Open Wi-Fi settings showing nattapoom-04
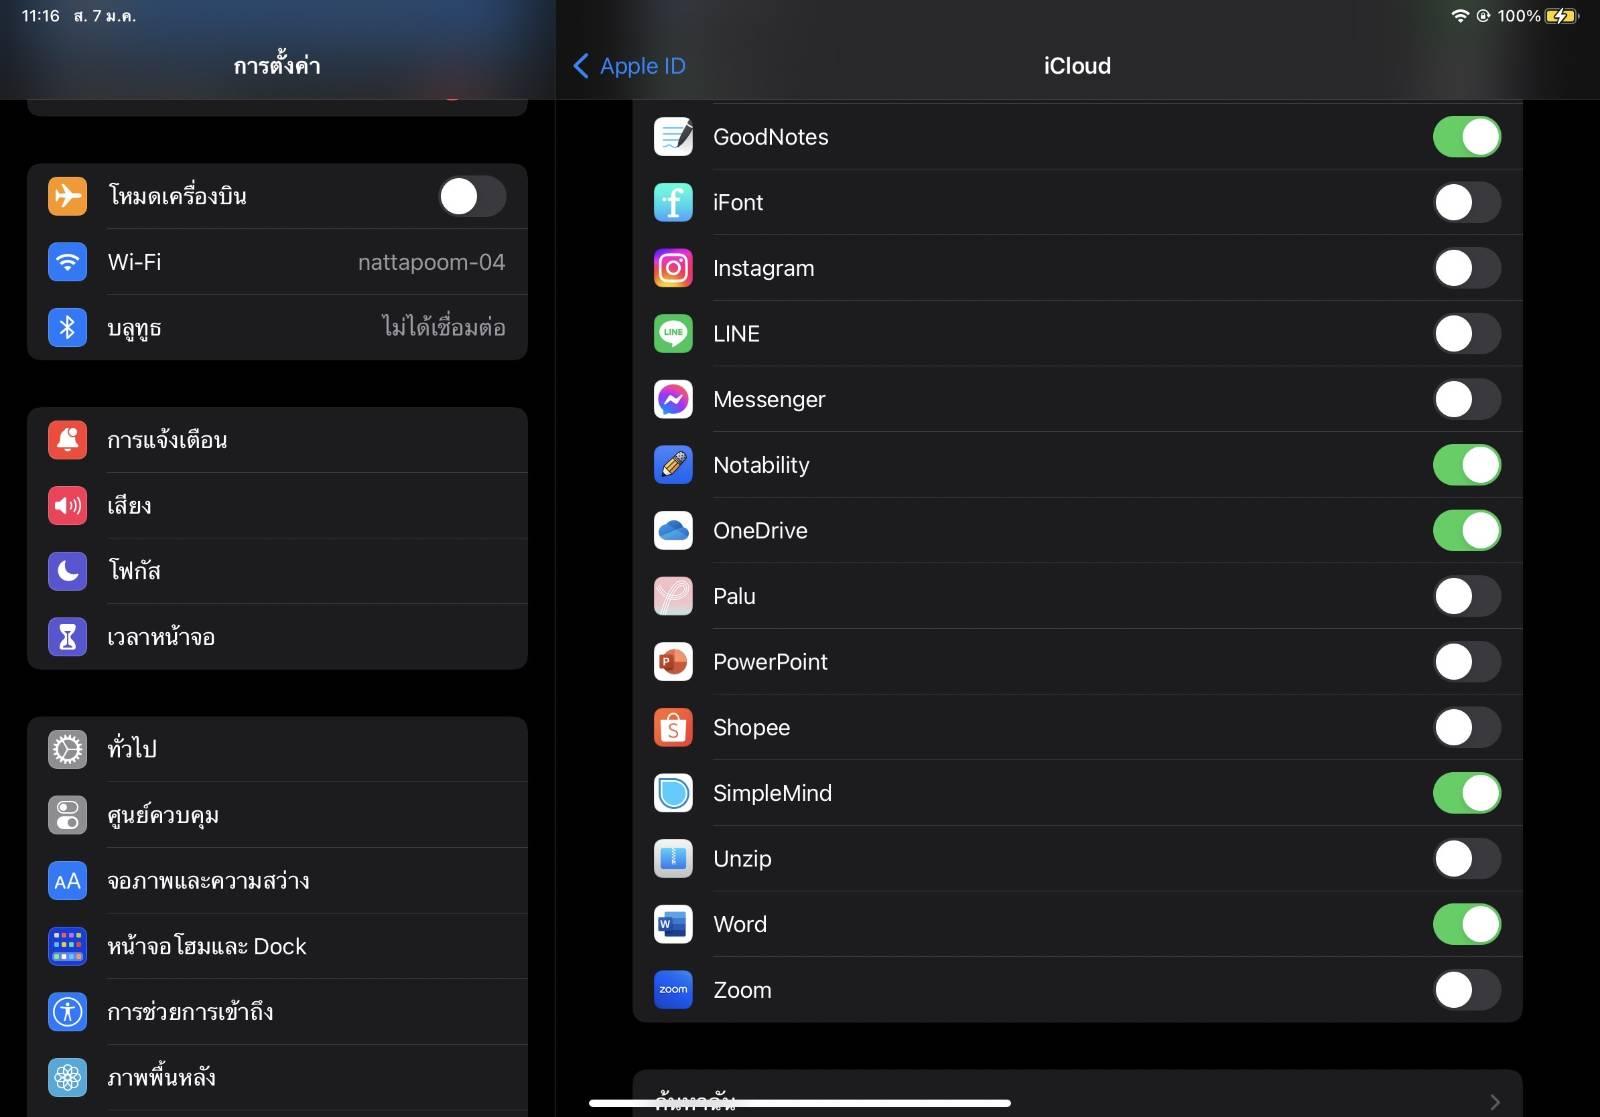This screenshot has height=1117, width=1600. (x=277, y=262)
